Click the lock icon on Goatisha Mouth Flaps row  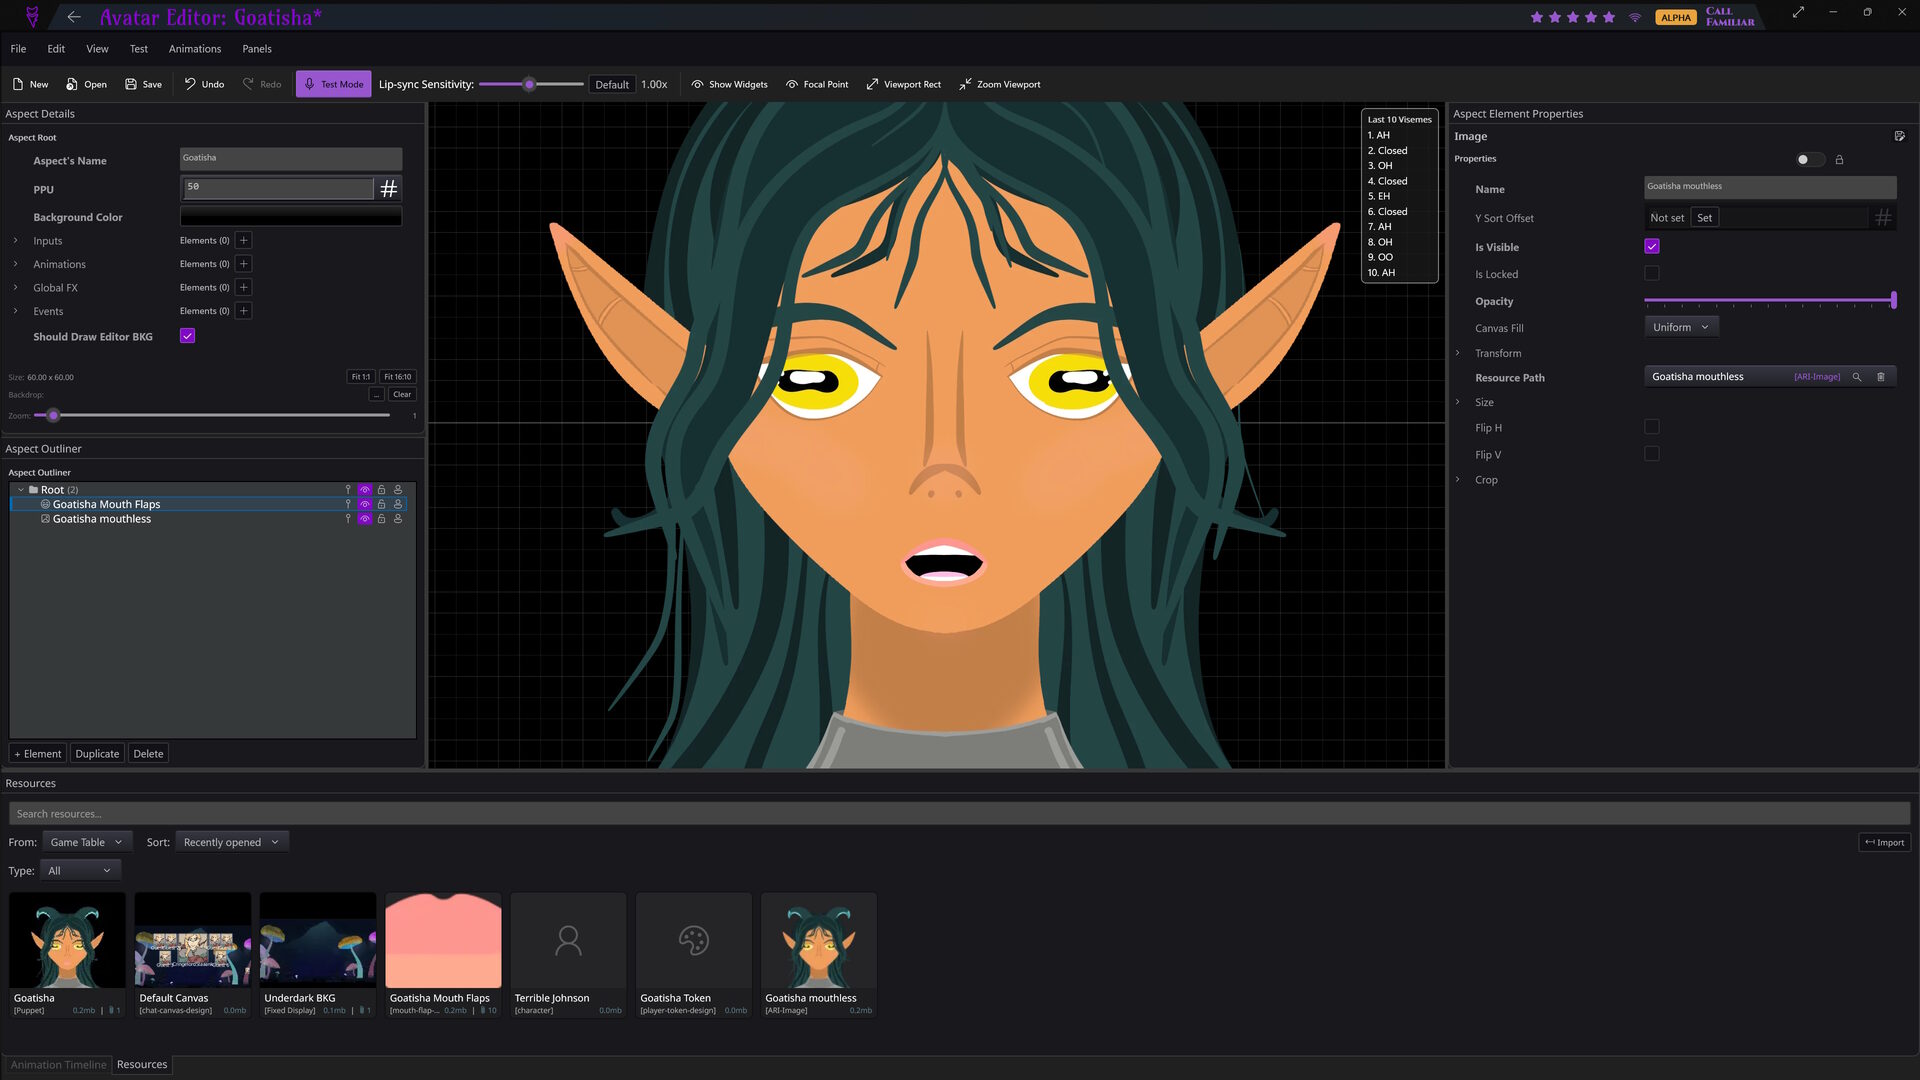click(x=381, y=504)
